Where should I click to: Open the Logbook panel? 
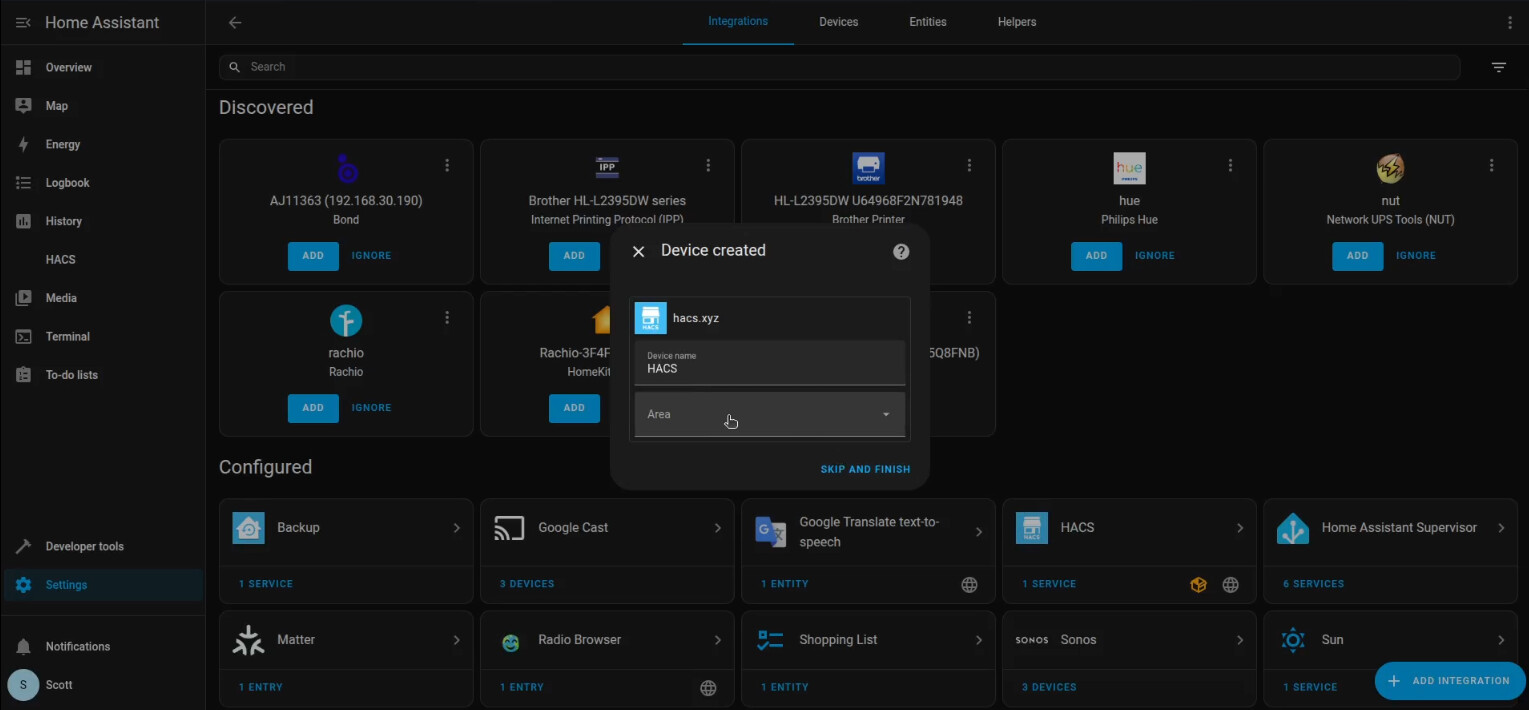[x=103, y=183]
